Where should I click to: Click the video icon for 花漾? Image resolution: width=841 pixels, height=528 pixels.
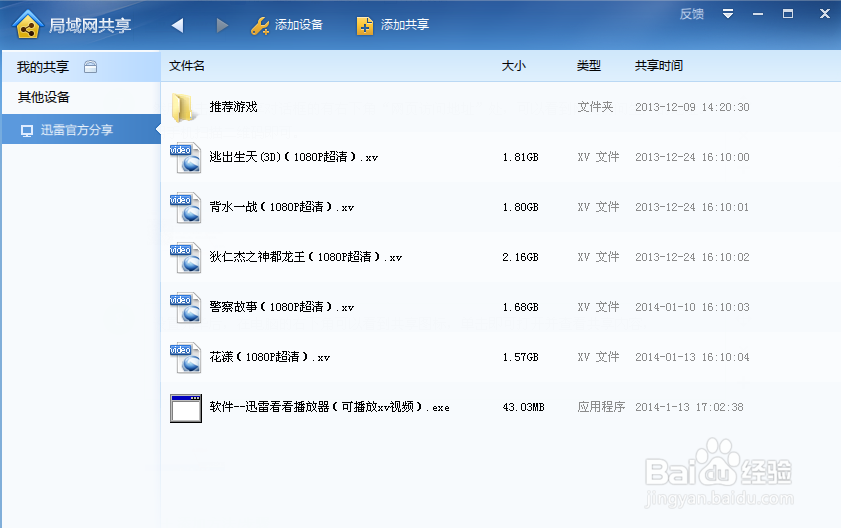click(186, 357)
